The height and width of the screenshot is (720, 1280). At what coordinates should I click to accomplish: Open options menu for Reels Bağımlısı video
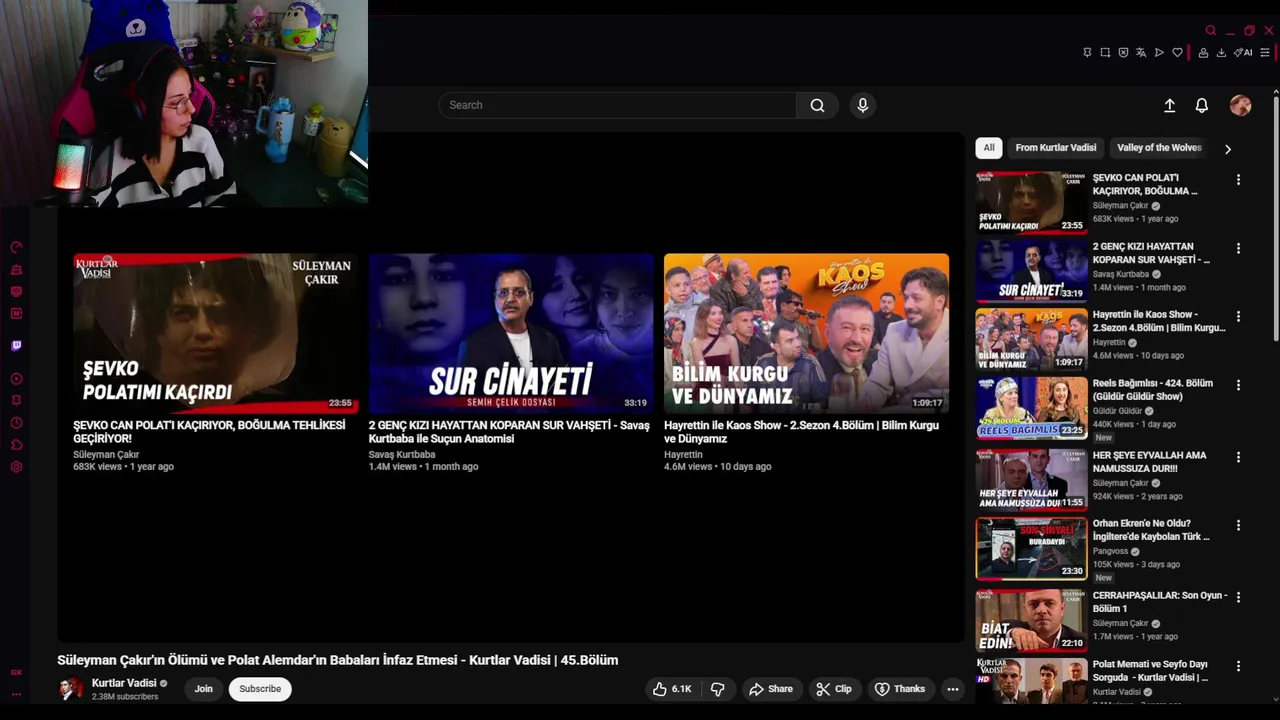1238,385
